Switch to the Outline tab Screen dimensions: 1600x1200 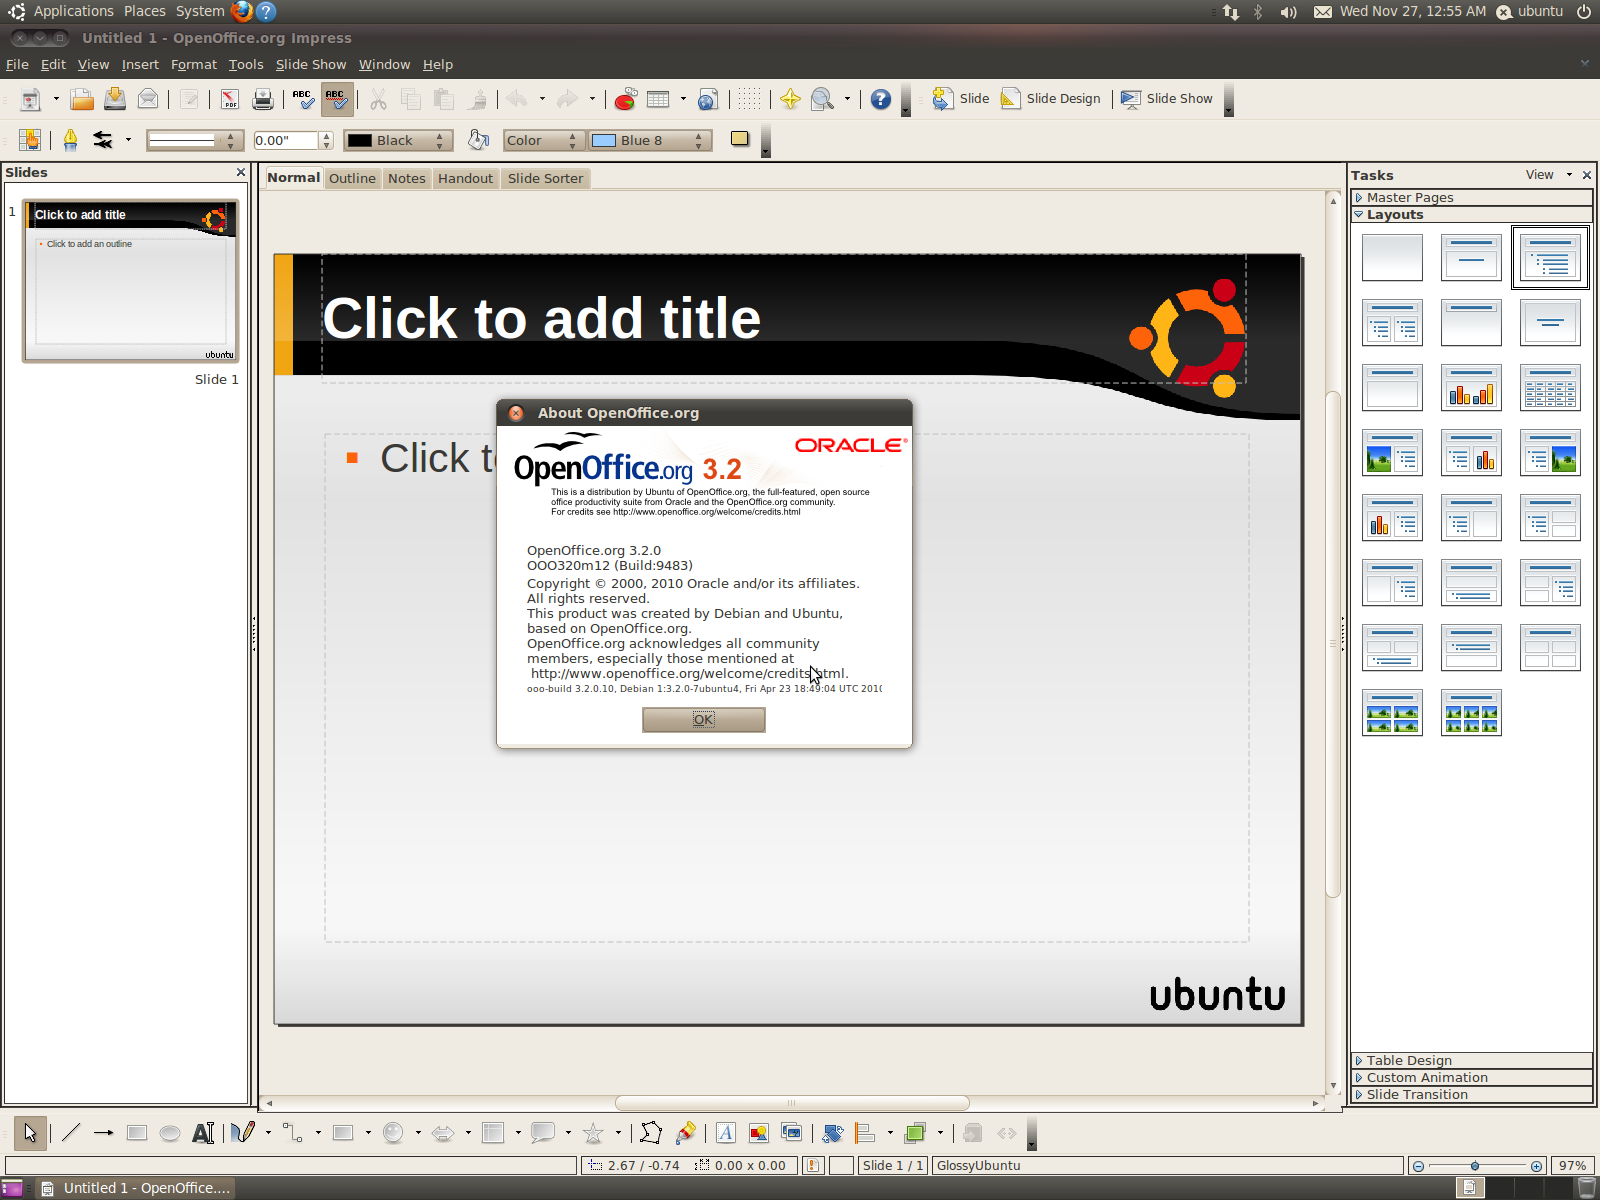(352, 178)
